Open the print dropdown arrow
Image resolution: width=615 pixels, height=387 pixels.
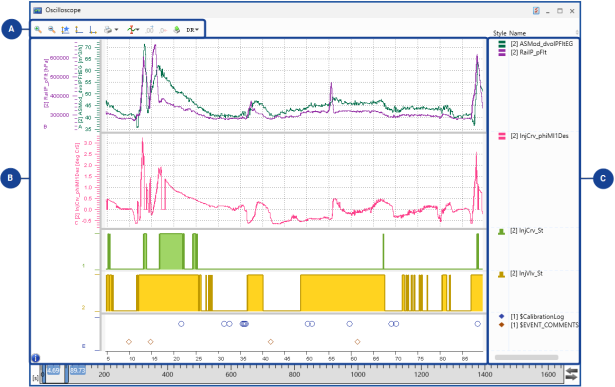pos(116,30)
